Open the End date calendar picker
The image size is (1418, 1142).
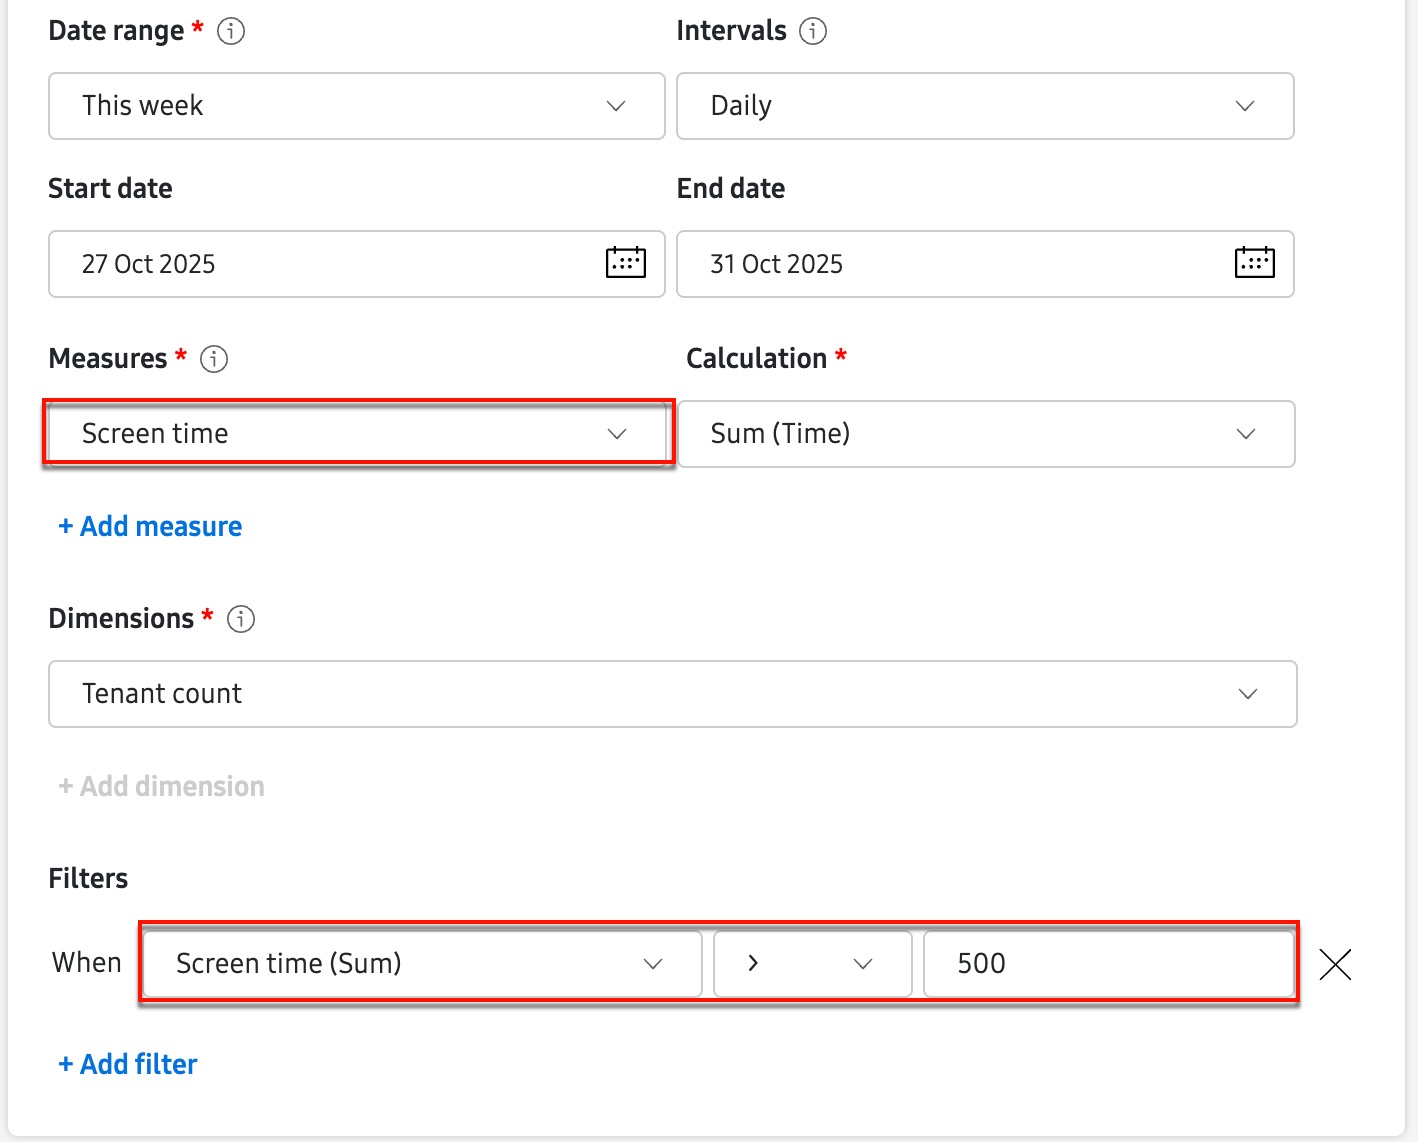pos(1254,262)
